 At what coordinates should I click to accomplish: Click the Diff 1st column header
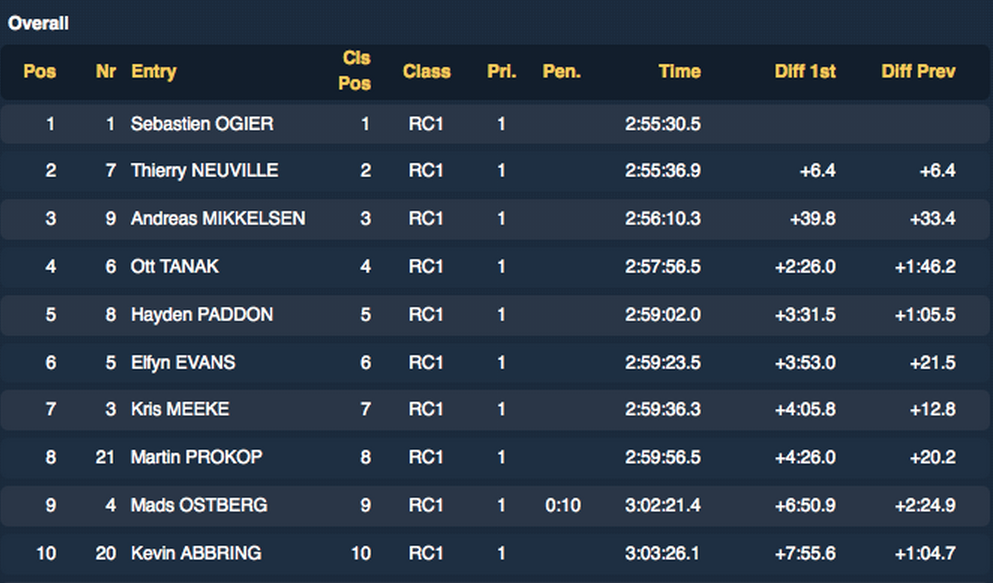(805, 71)
